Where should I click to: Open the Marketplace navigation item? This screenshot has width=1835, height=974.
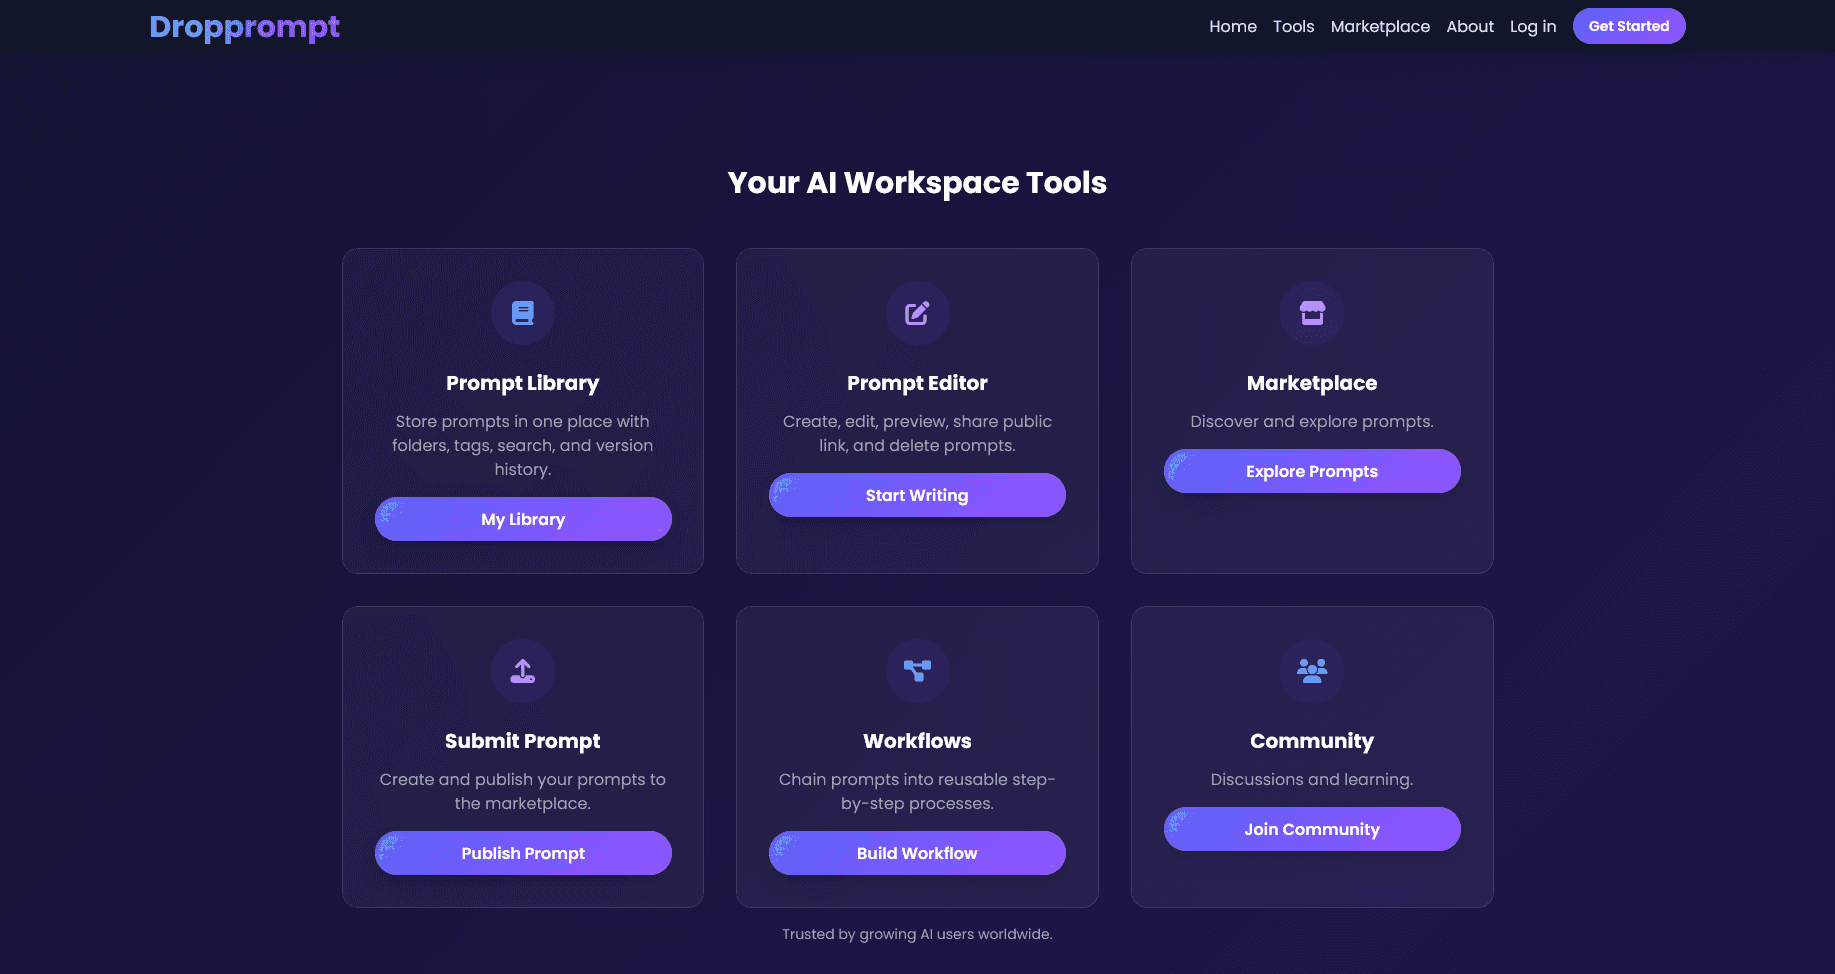(x=1380, y=26)
